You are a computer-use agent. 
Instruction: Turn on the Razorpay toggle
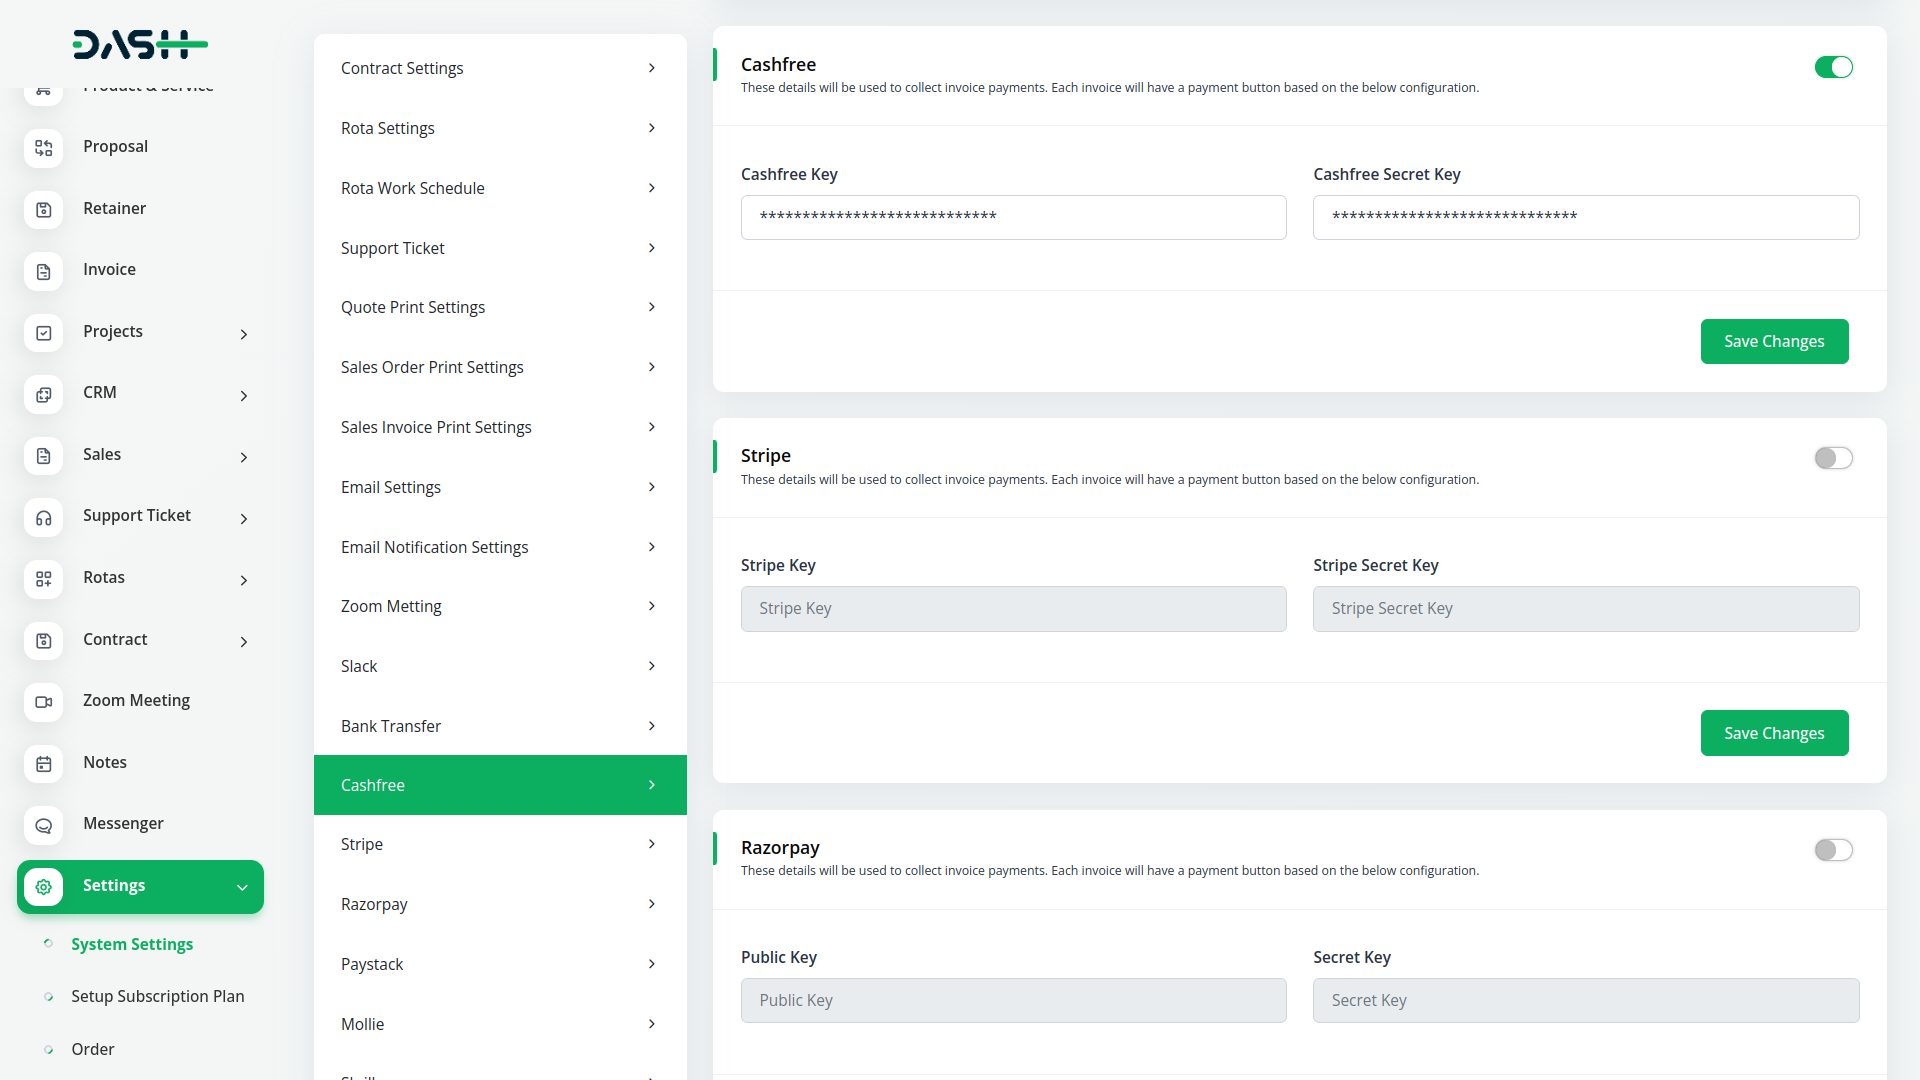[x=1833, y=850]
